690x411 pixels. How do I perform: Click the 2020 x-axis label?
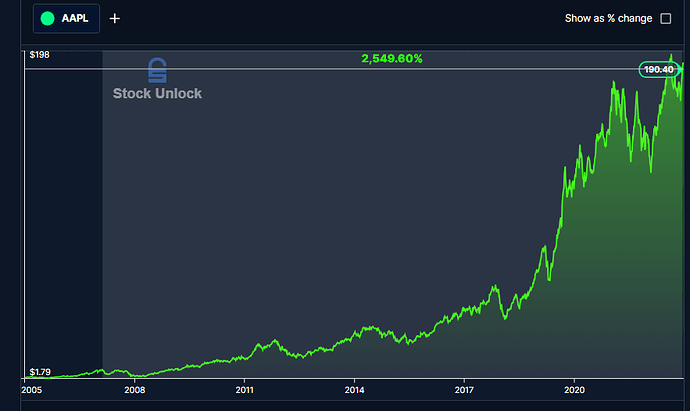click(x=574, y=390)
